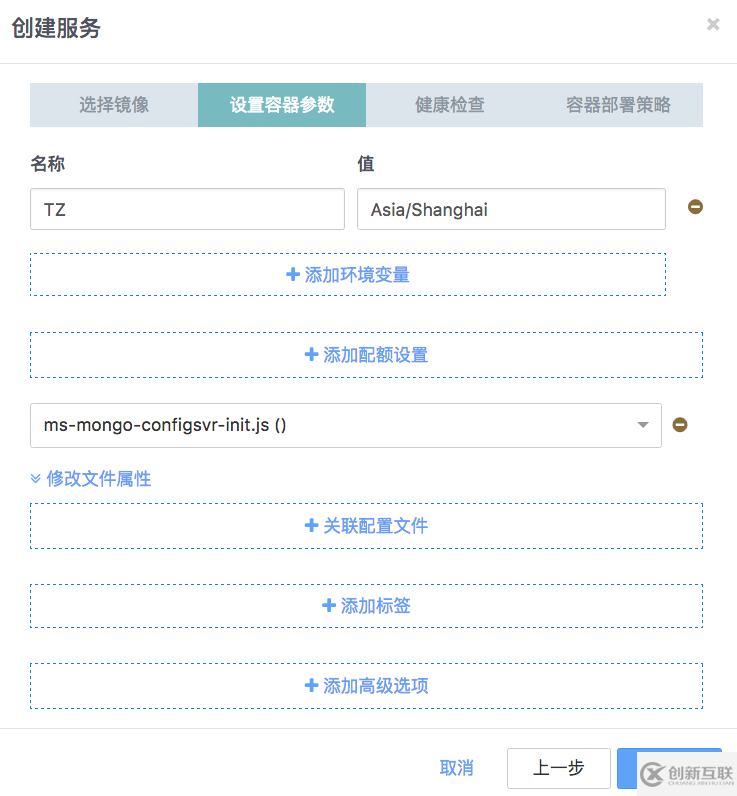Go to 健康检查 tab
The height and width of the screenshot is (796, 737).
click(450, 105)
